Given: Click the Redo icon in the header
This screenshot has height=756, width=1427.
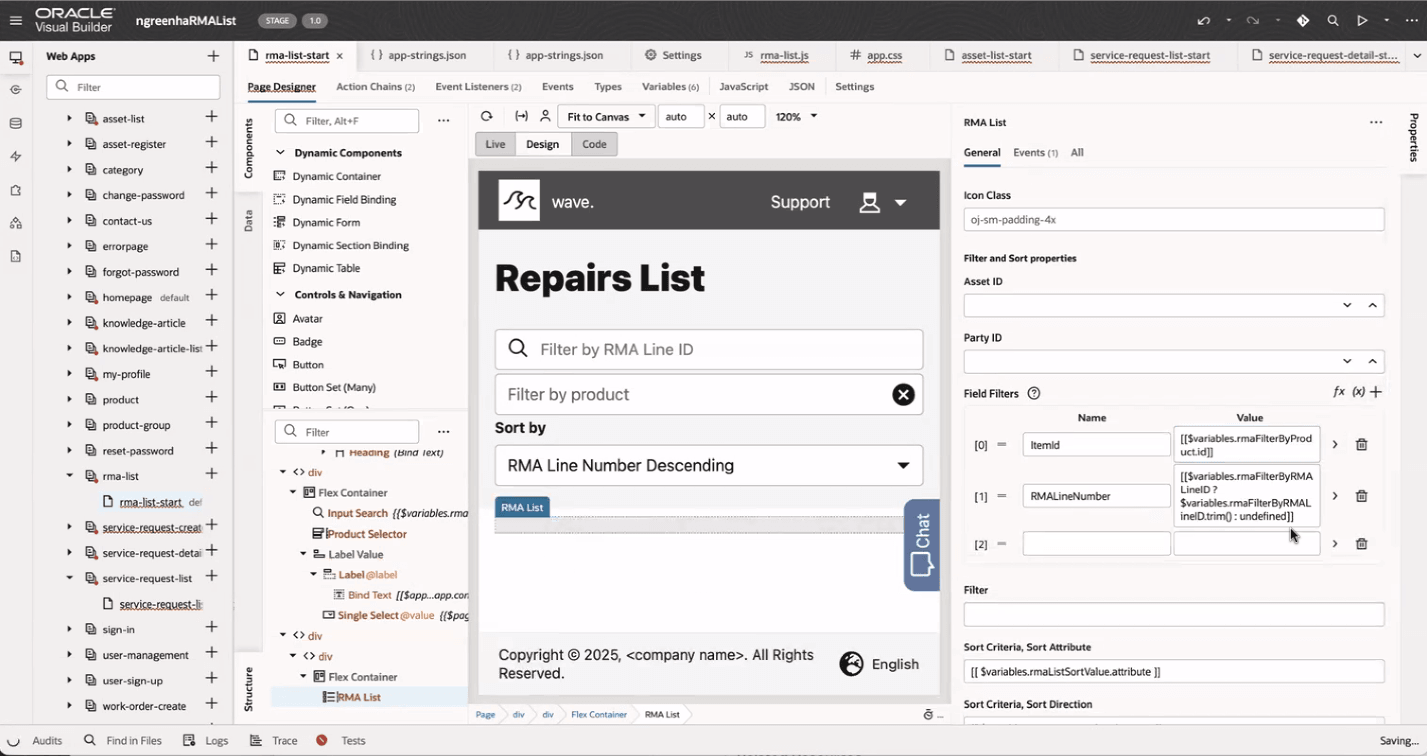Looking at the screenshot, I should tap(1254, 20).
